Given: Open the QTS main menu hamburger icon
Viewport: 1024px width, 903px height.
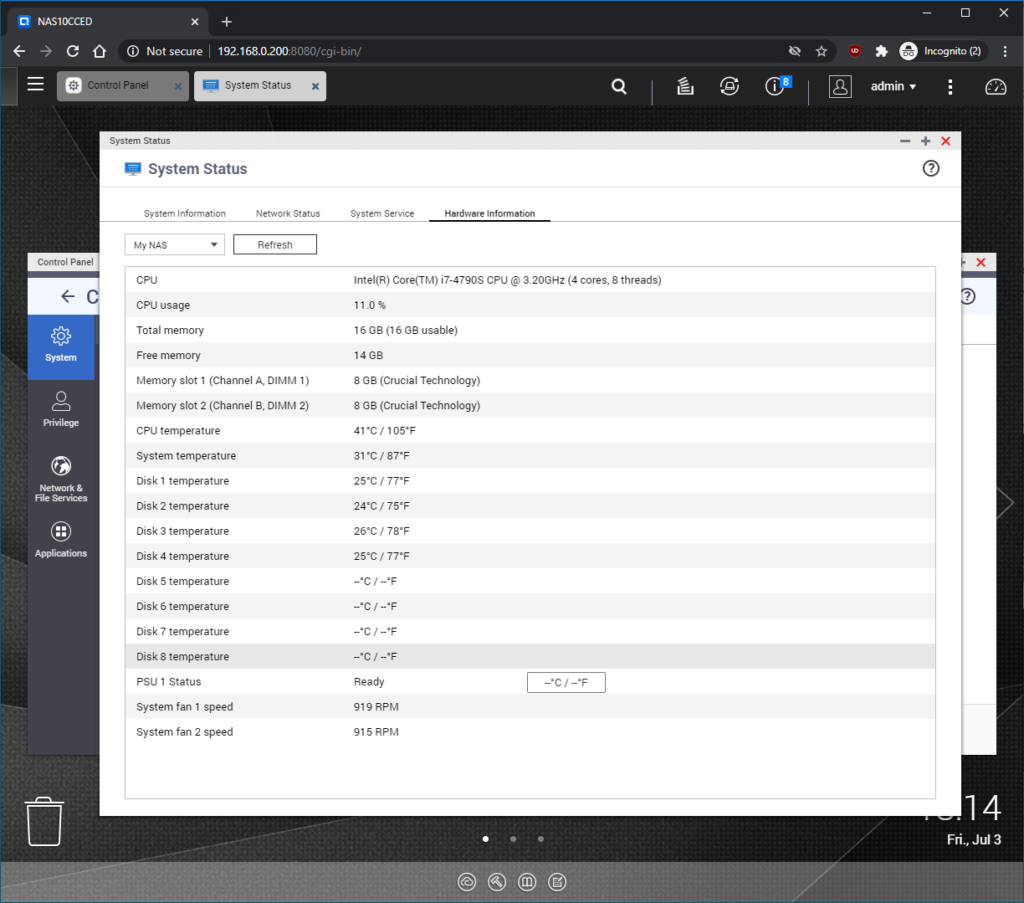Looking at the screenshot, I should tap(35, 85).
